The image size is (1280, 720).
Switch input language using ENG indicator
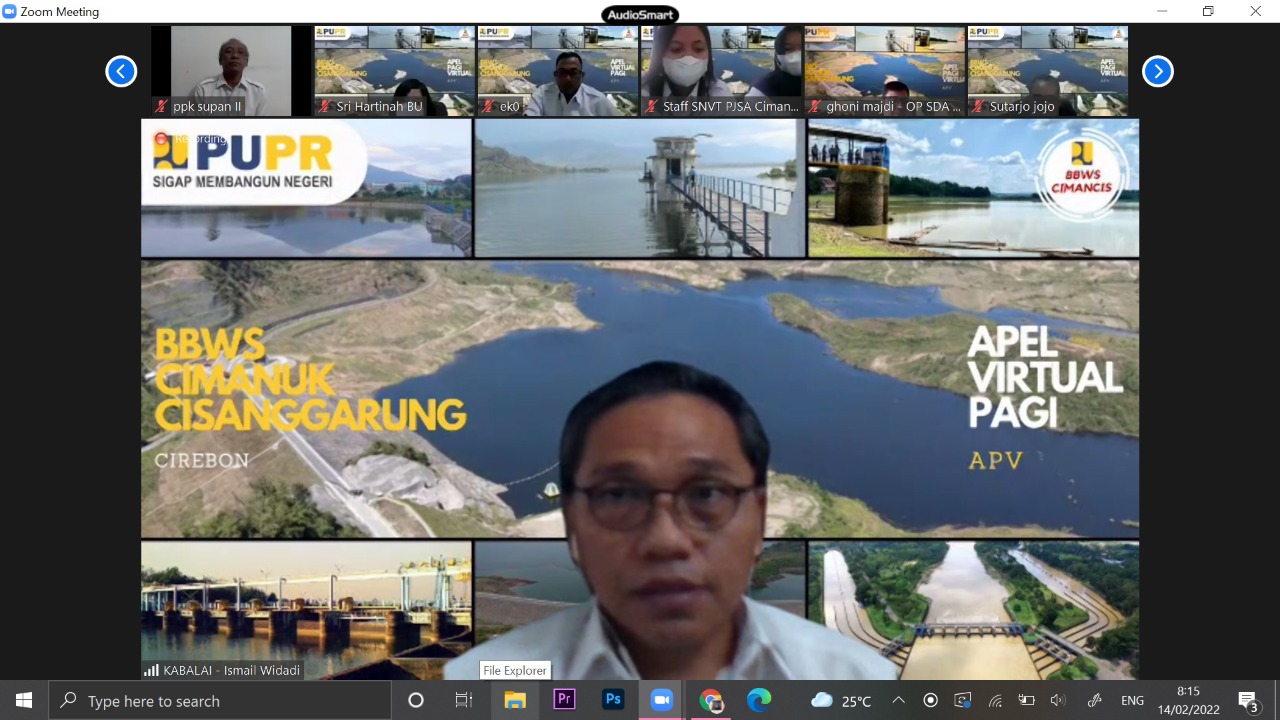coord(1132,701)
